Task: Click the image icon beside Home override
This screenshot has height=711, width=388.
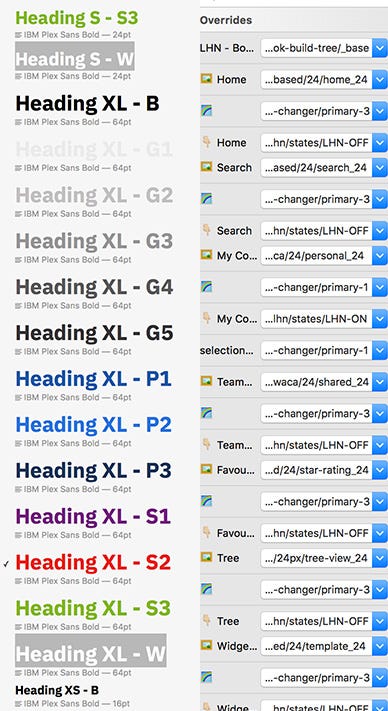Action: (x=206, y=79)
